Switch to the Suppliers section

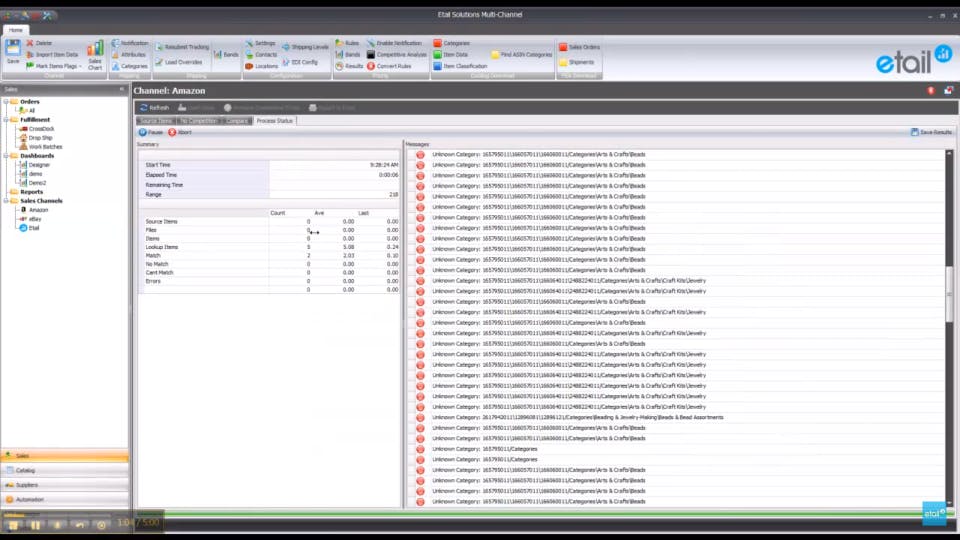64,485
